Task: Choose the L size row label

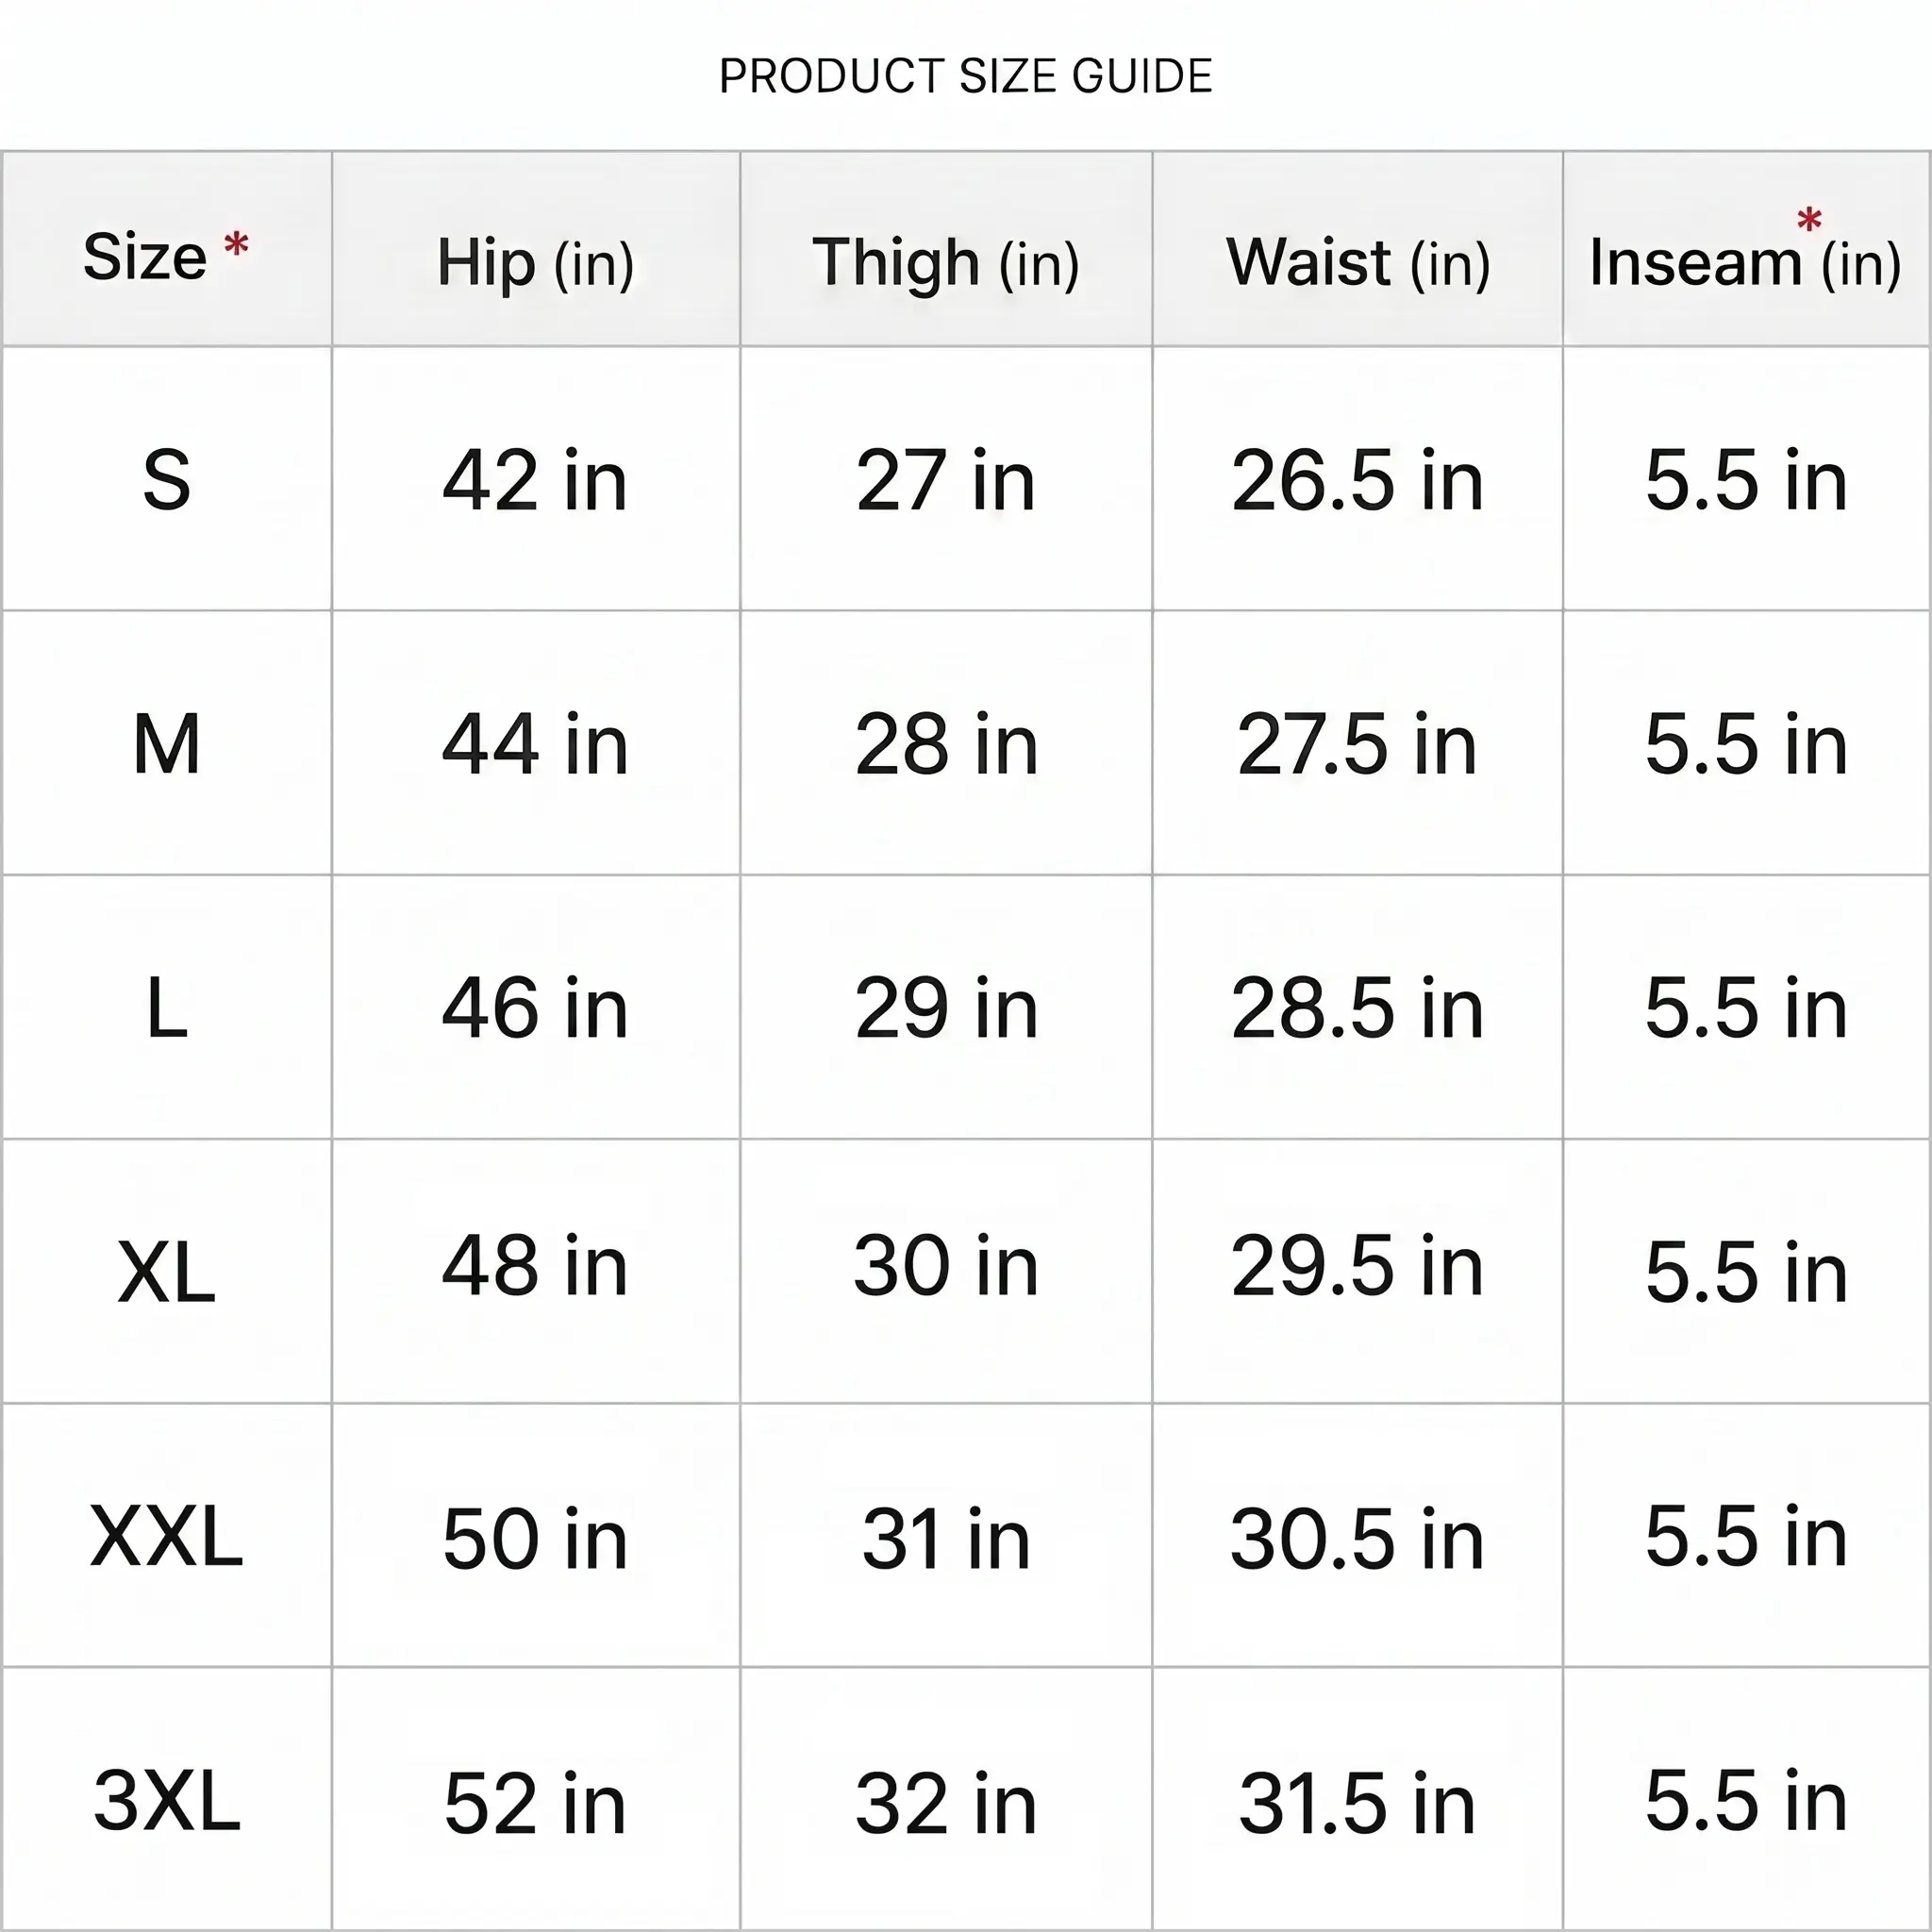Action: pos(167,1008)
